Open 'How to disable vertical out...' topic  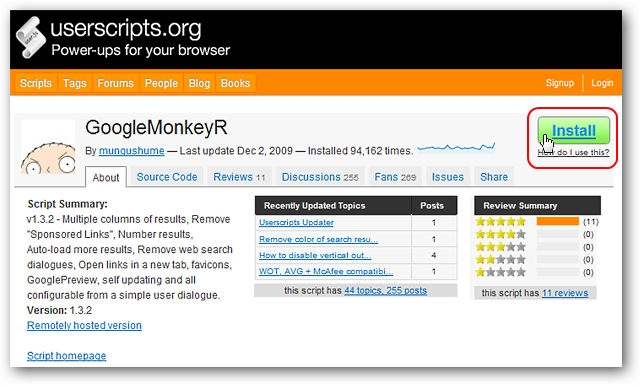(315, 255)
